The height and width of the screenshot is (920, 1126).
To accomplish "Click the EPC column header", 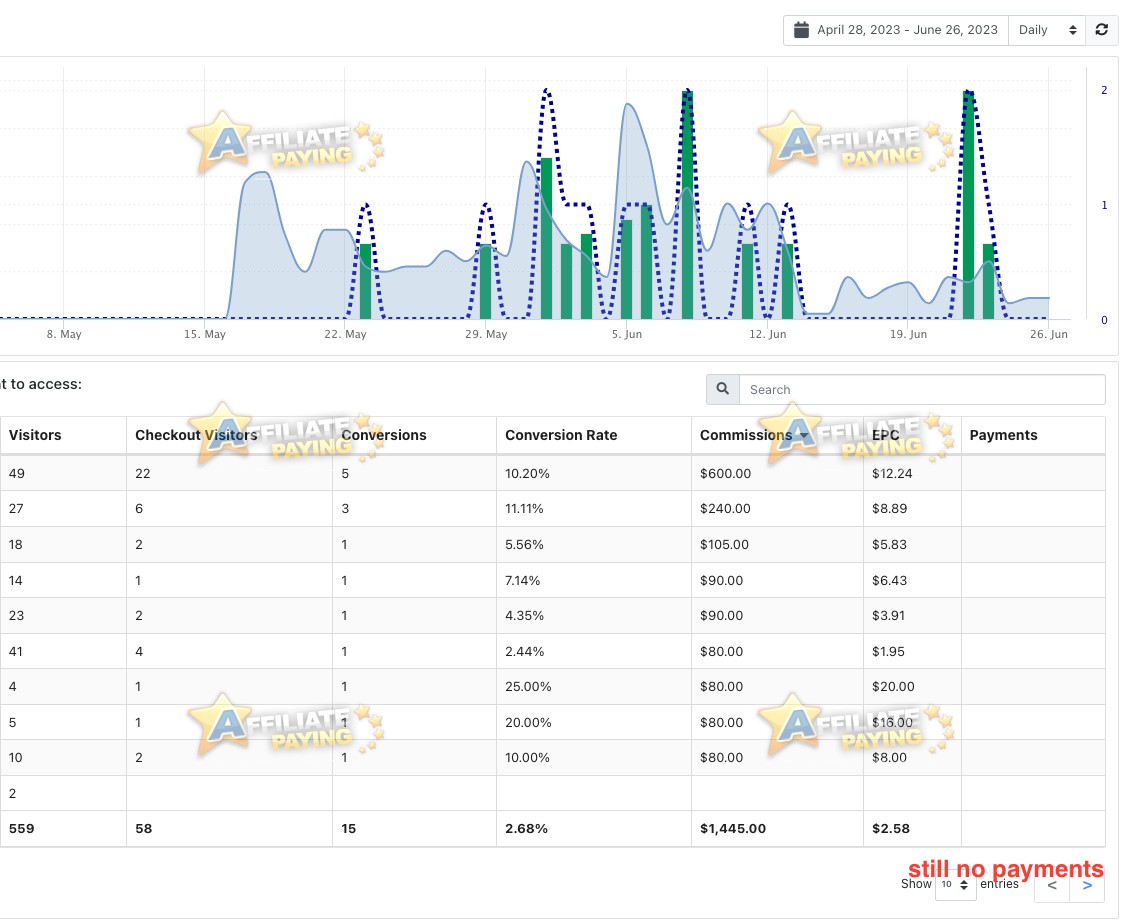I will (x=885, y=435).
